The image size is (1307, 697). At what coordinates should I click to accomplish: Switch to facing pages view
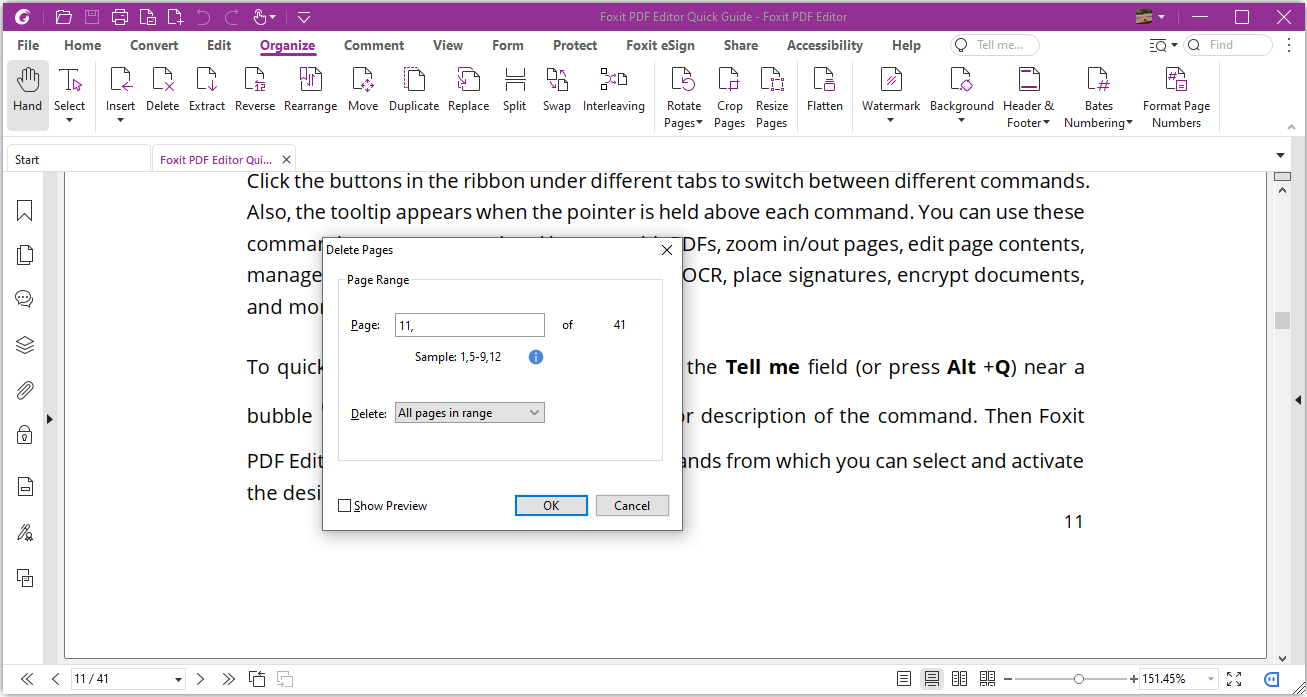[960, 679]
